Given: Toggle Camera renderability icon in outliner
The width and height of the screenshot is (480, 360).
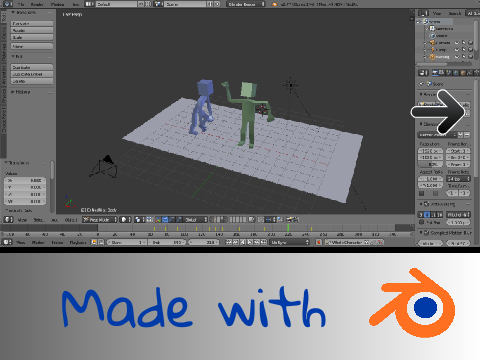Looking at the screenshot, I should pos(470,43).
